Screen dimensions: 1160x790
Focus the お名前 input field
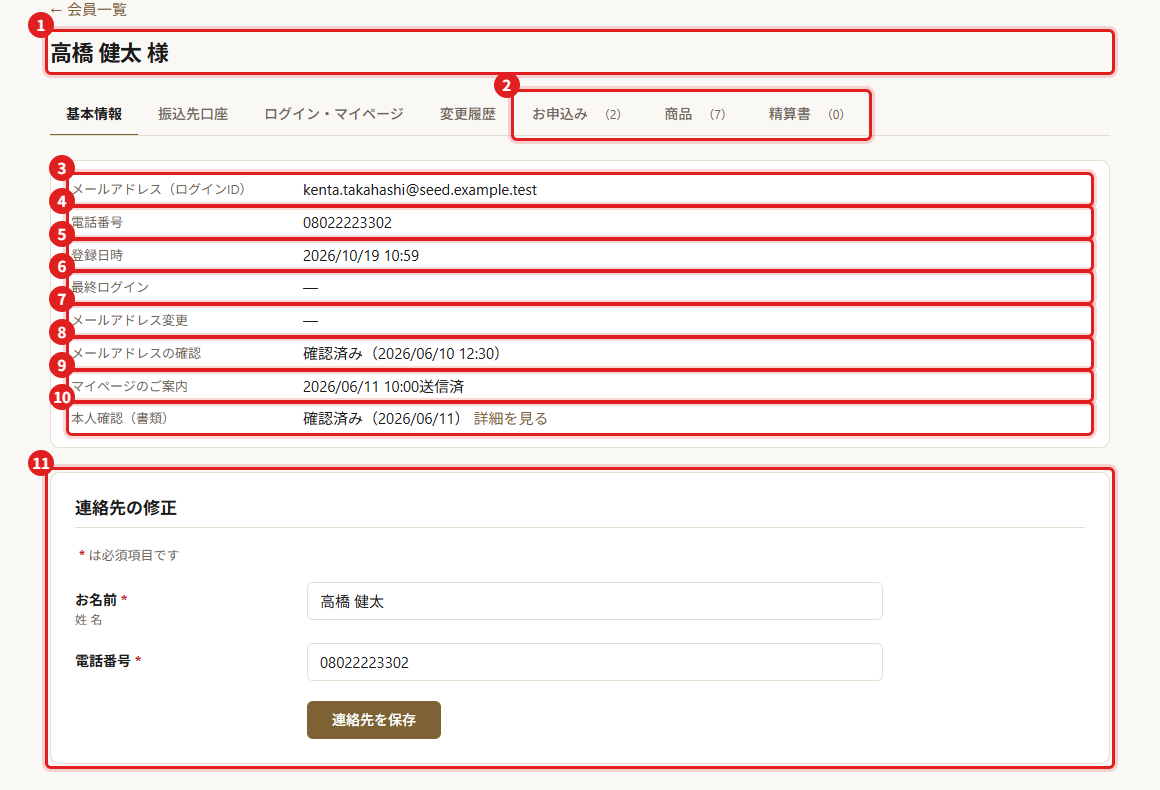coord(595,601)
